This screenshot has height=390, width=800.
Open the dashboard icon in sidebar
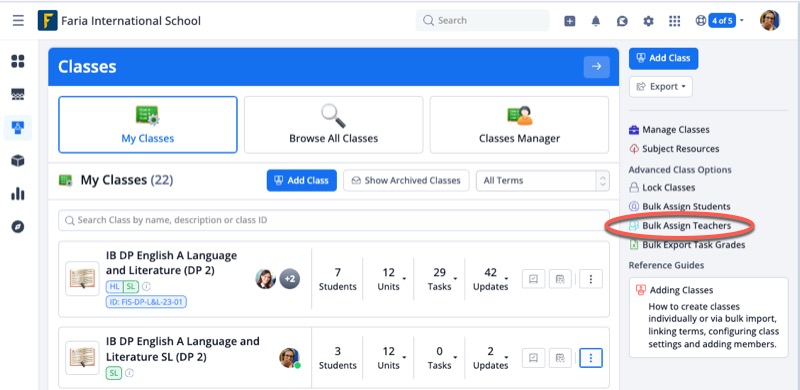point(18,61)
